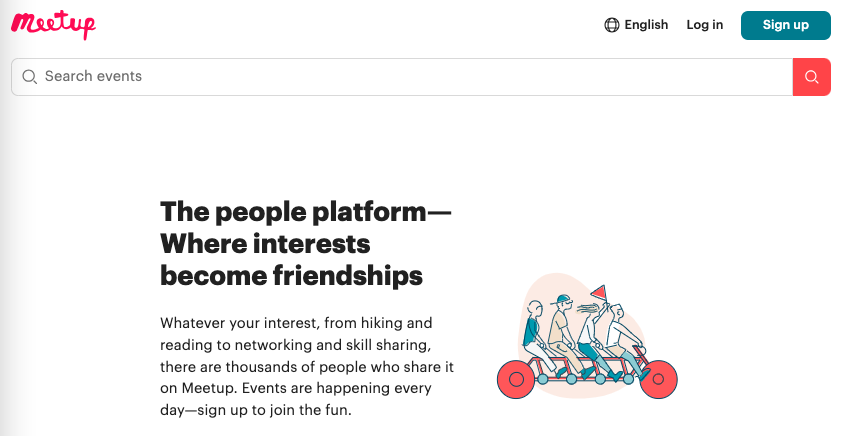Click the Sign up button
841x436 pixels.
786,25
